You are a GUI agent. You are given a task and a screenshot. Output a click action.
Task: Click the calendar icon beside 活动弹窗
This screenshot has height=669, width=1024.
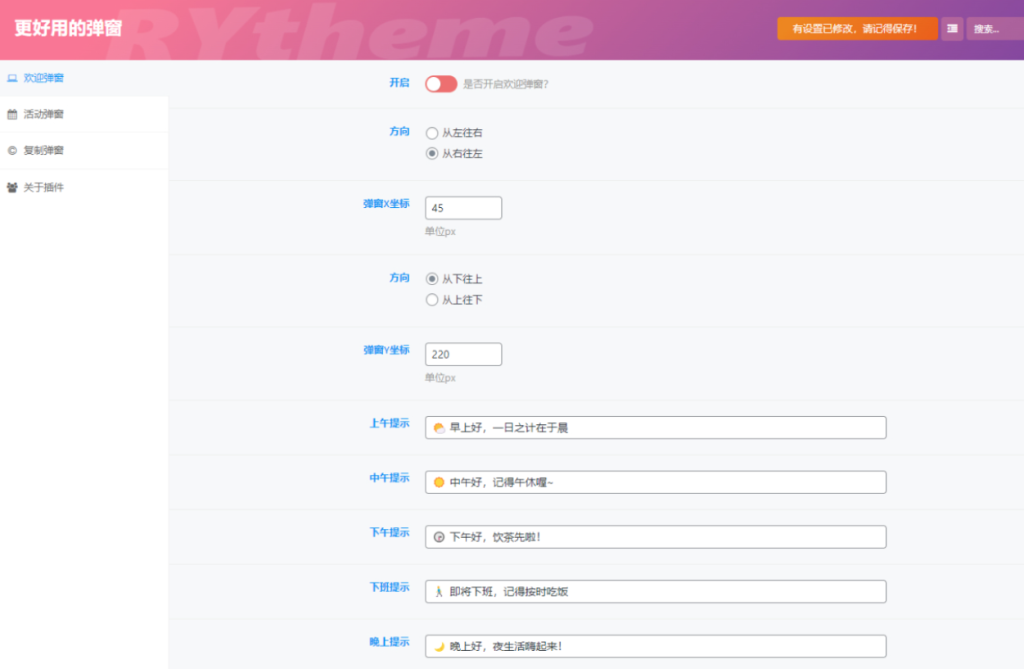click(12, 114)
